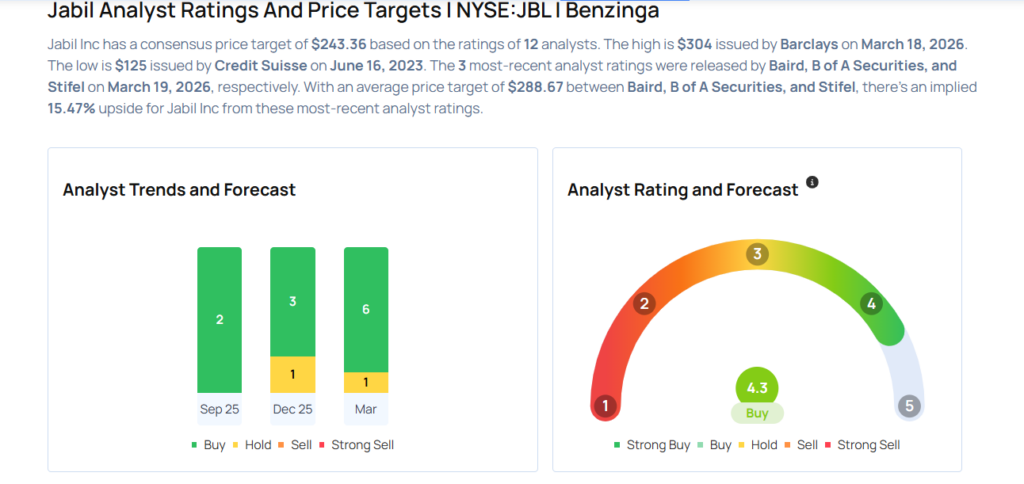Toggle Hold in the Analyst Trends legend

pyautogui.click(x=258, y=444)
